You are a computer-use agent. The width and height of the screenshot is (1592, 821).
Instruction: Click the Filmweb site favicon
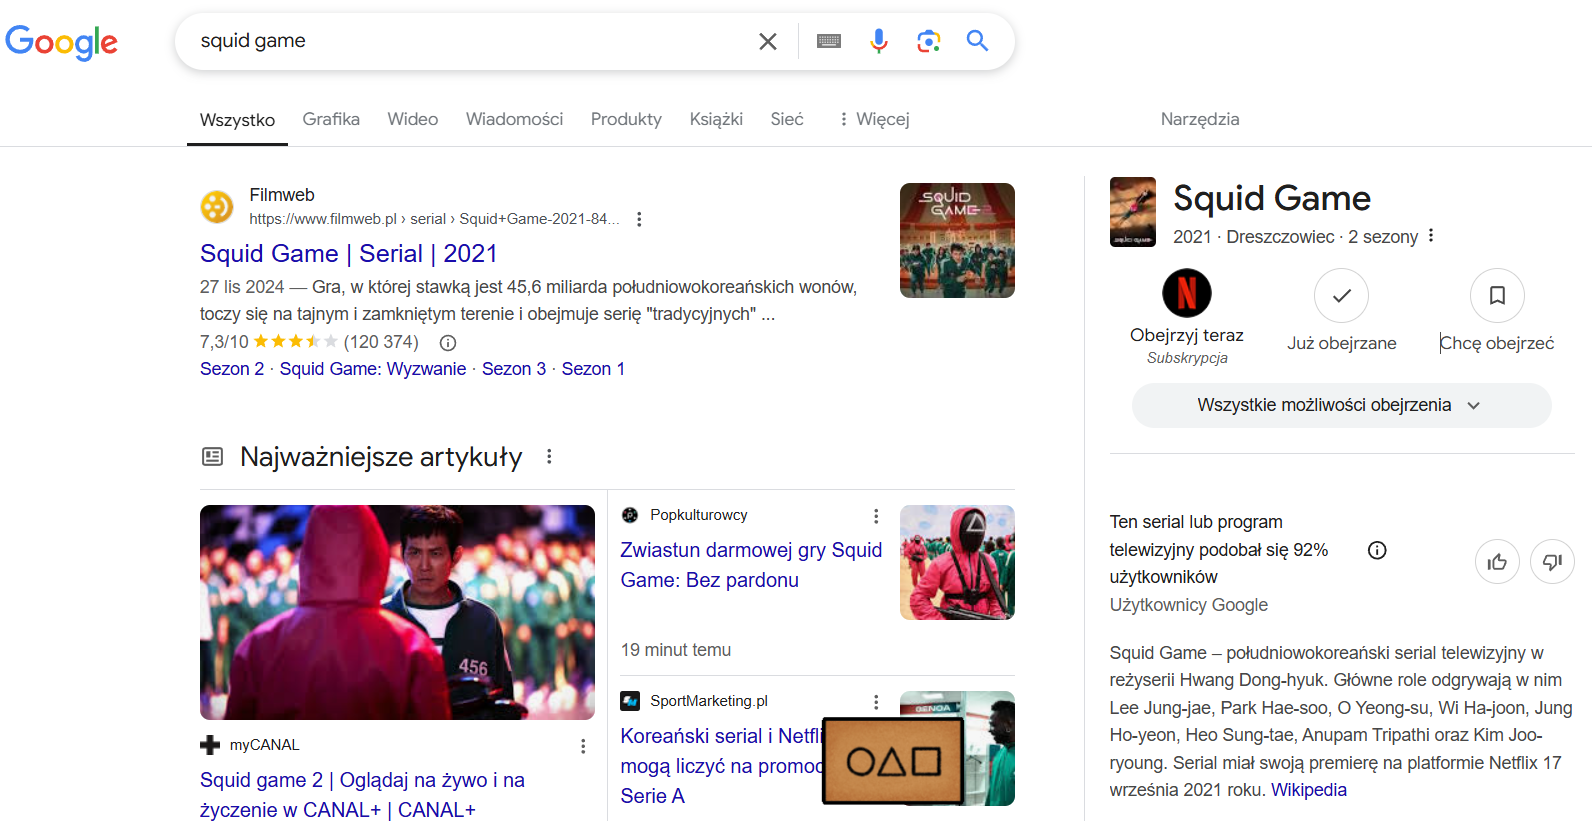click(217, 207)
